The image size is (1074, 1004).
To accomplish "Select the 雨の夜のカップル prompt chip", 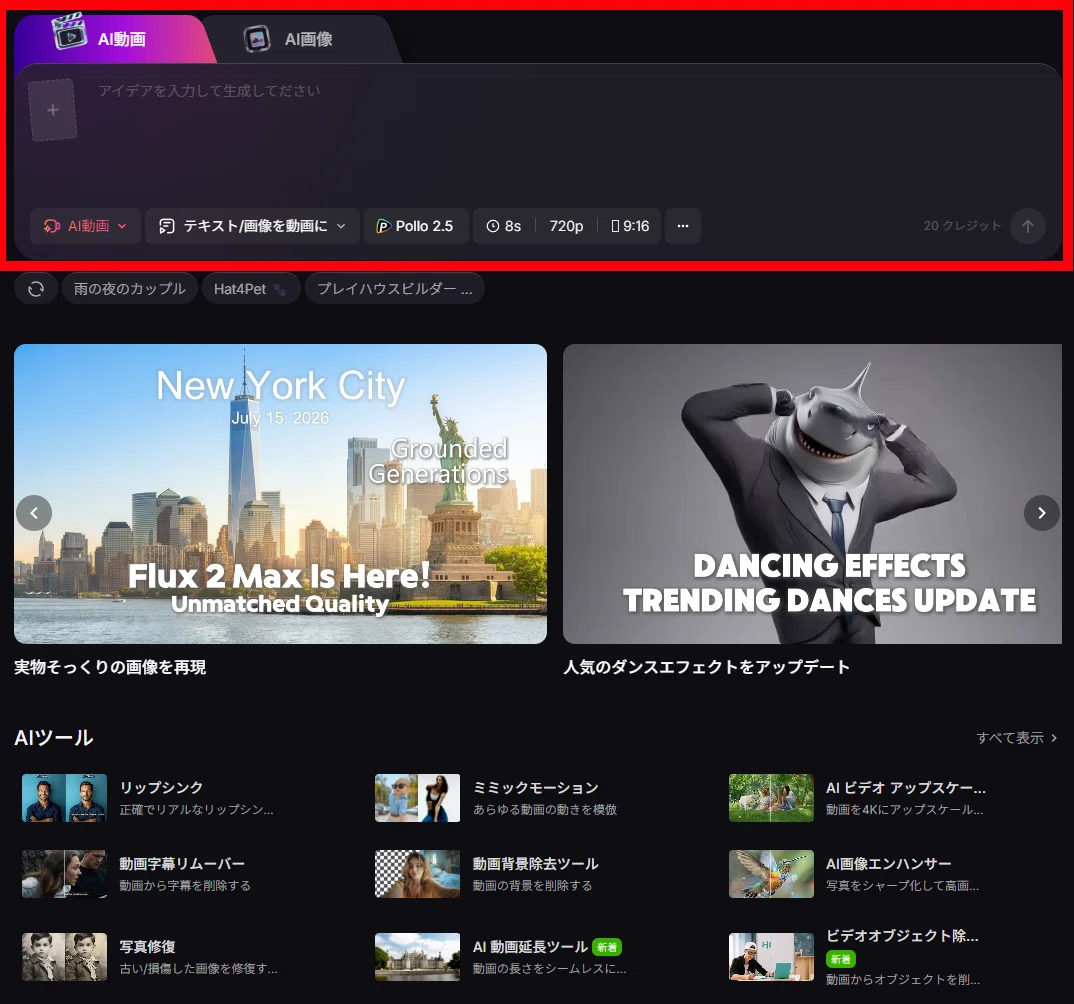I will coord(130,289).
